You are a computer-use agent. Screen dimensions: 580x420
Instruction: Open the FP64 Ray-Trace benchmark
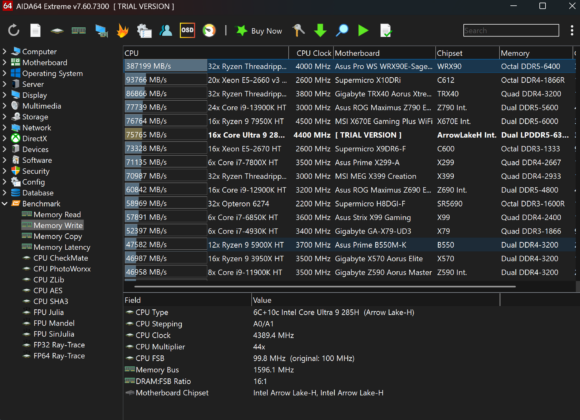click(x=59, y=356)
